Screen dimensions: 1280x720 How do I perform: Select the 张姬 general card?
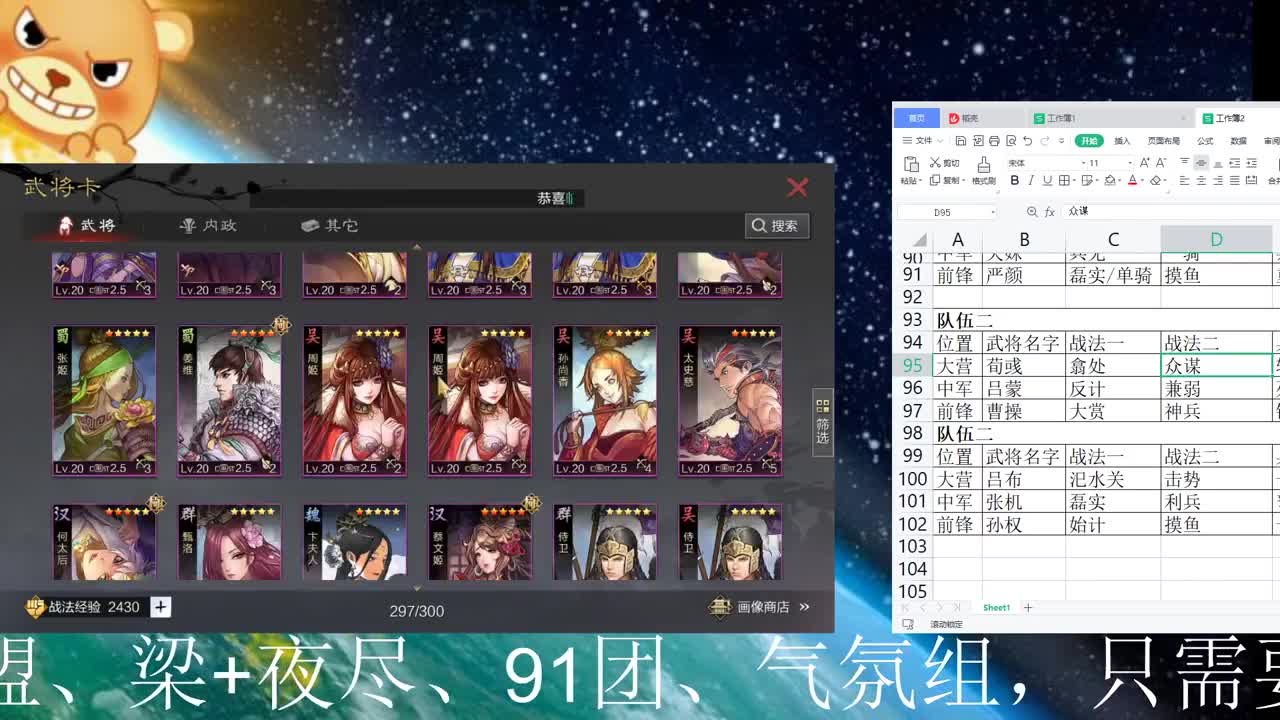coord(104,400)
